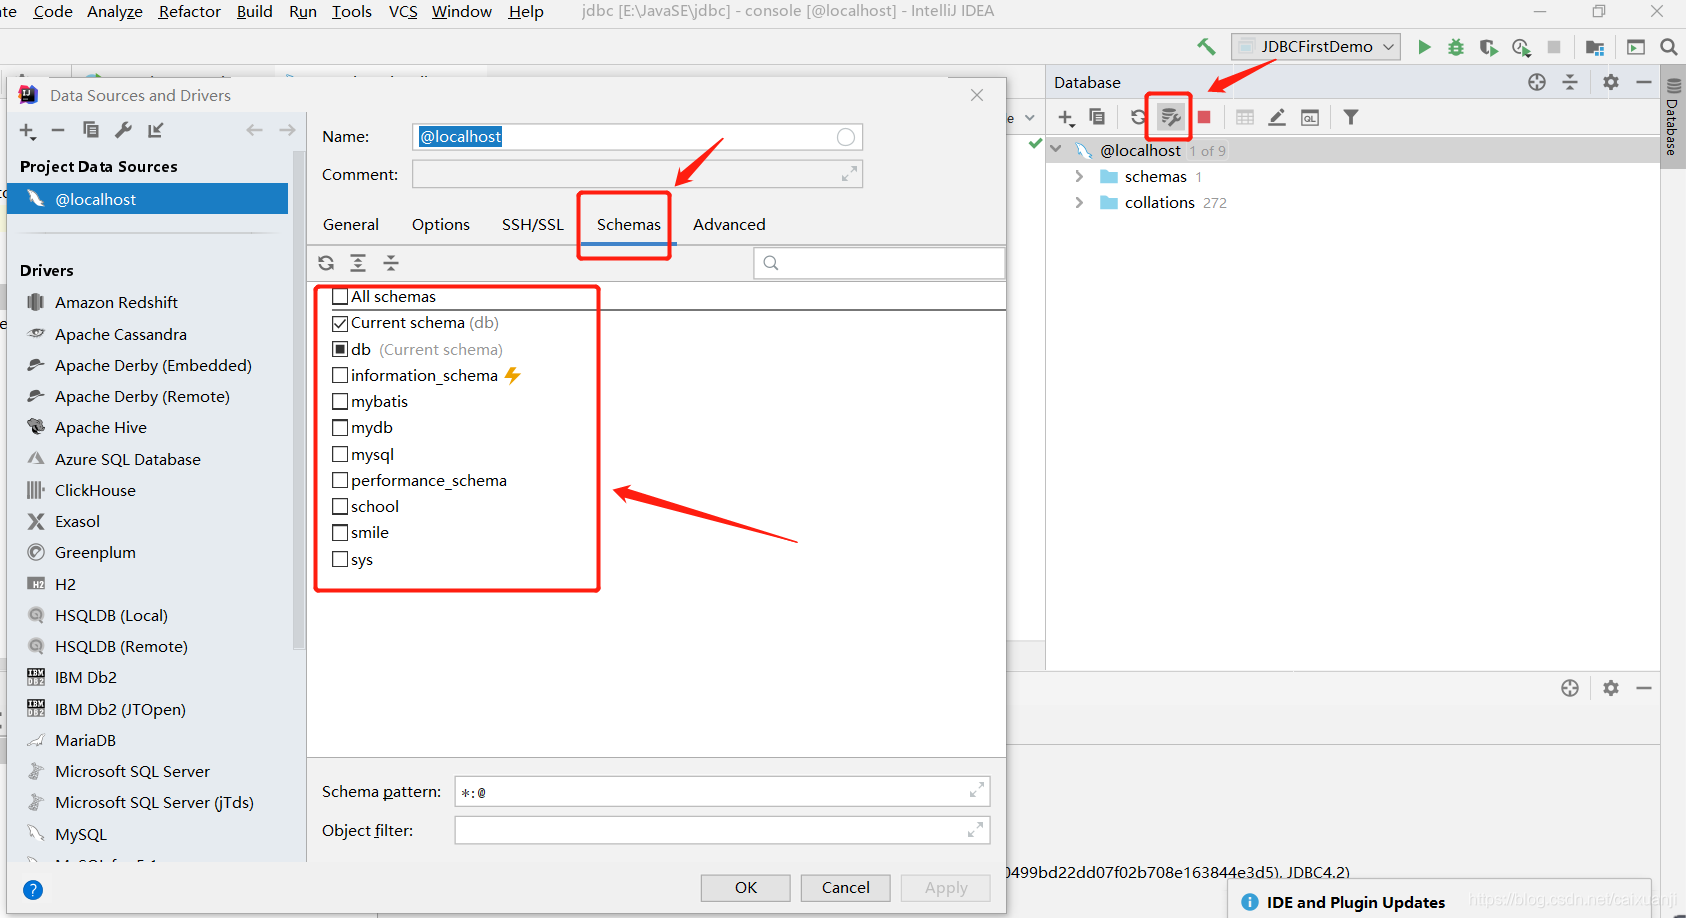Expand all schemas icon
This screenshot has height=918, width=1686.
[358, 263]
